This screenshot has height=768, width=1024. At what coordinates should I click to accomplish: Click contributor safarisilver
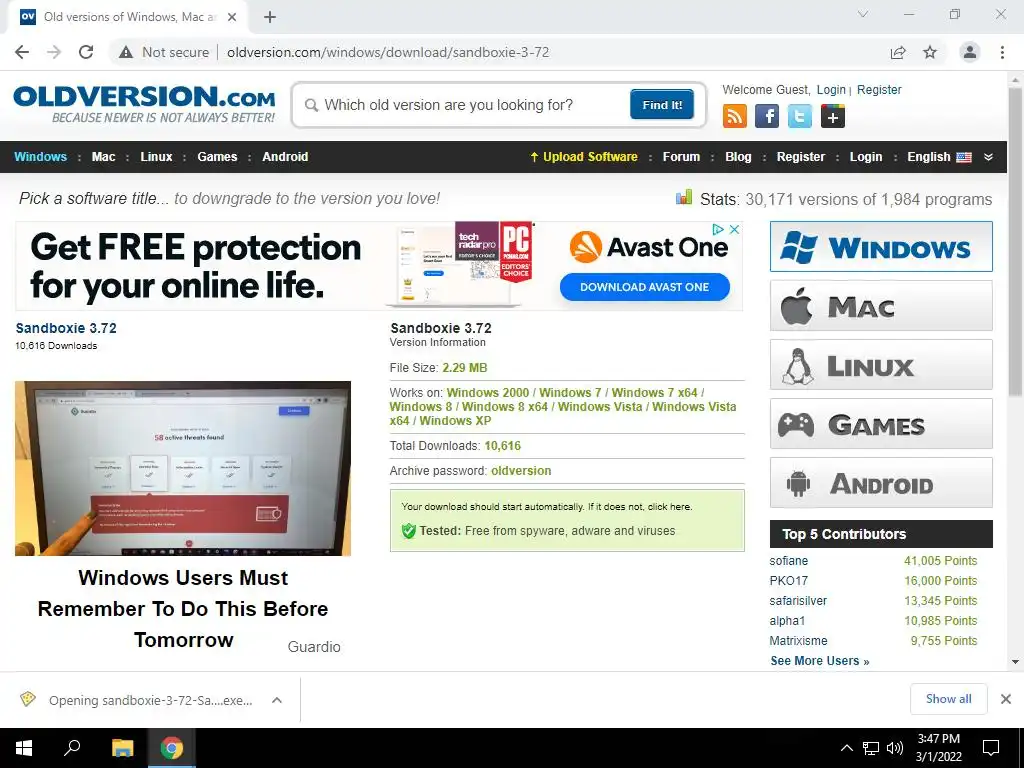[798, 601]
